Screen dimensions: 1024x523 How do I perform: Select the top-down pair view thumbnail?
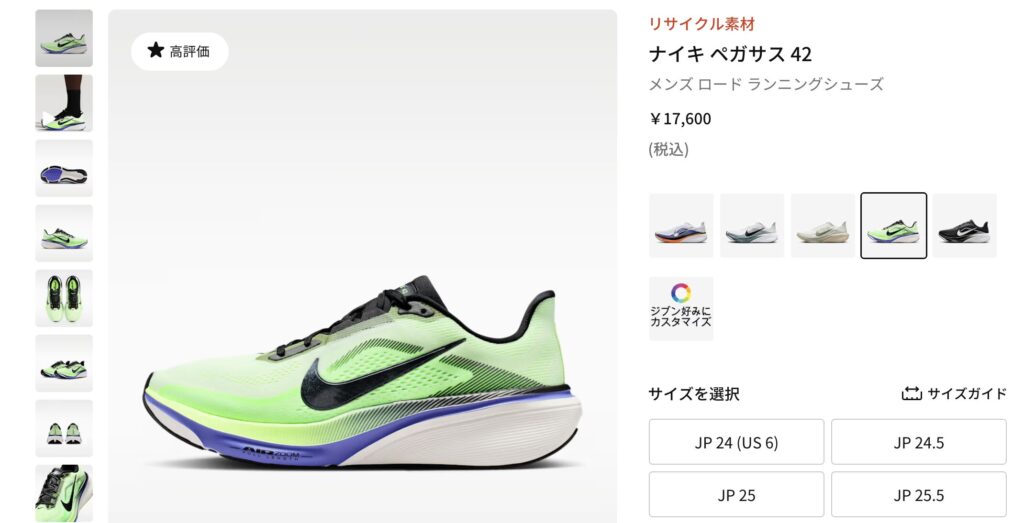tap(64, 298)
